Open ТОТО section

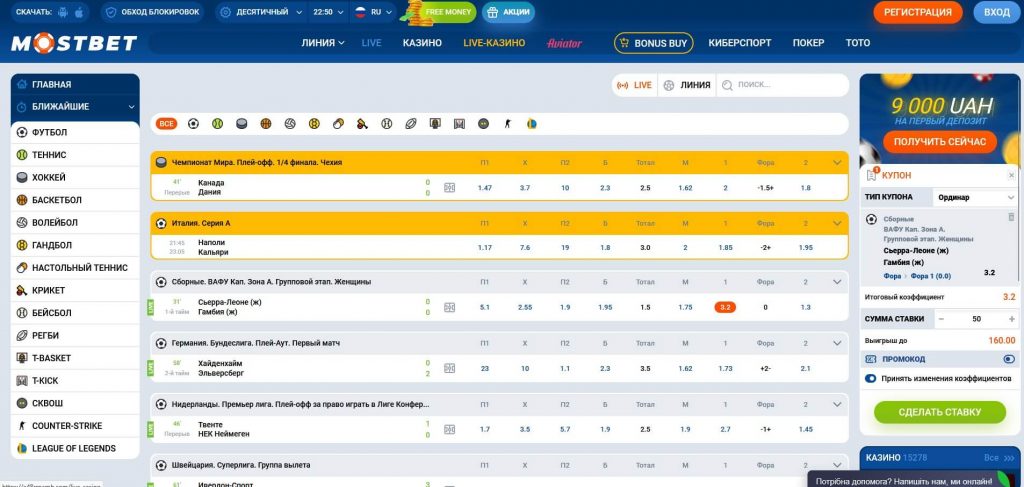coord(857,43)
